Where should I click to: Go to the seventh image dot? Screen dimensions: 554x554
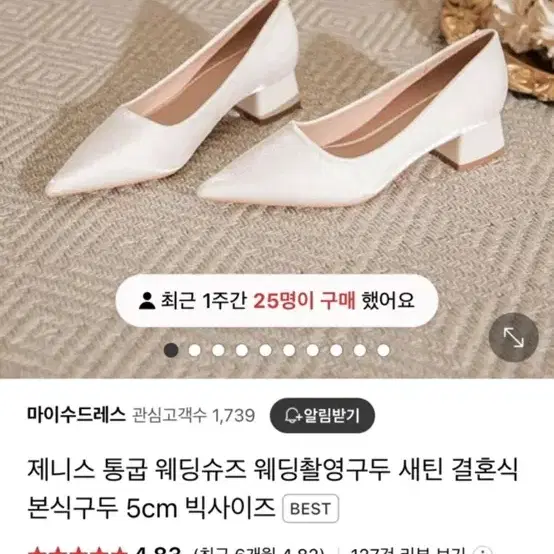(x=313, y=350)
